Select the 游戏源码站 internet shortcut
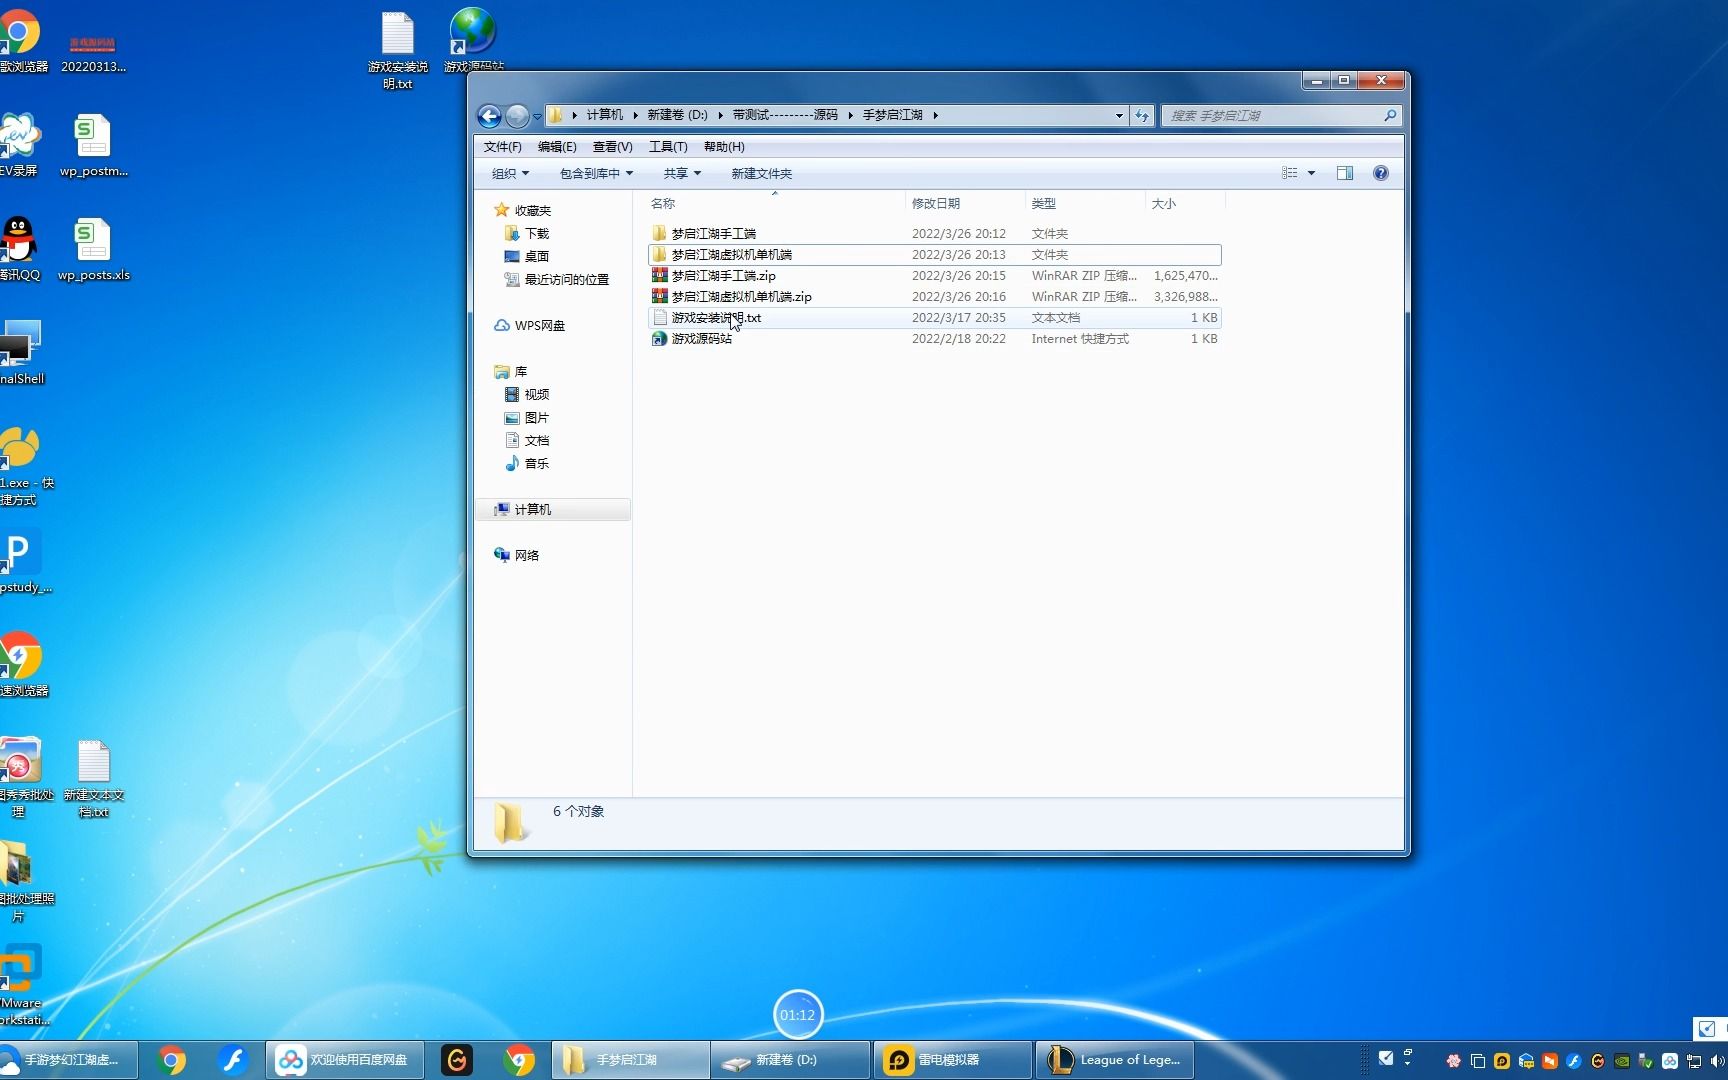Screen dimensions: 1728x1080 tap(934, 339)
